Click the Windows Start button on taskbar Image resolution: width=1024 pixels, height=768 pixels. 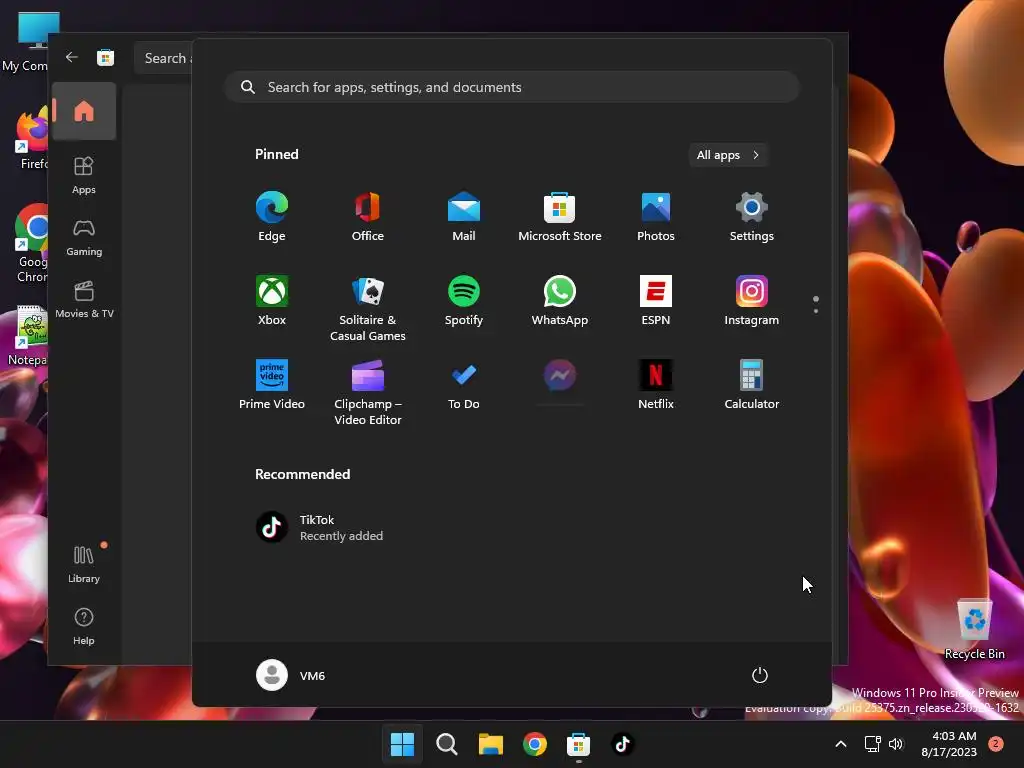tap(402, 744)
